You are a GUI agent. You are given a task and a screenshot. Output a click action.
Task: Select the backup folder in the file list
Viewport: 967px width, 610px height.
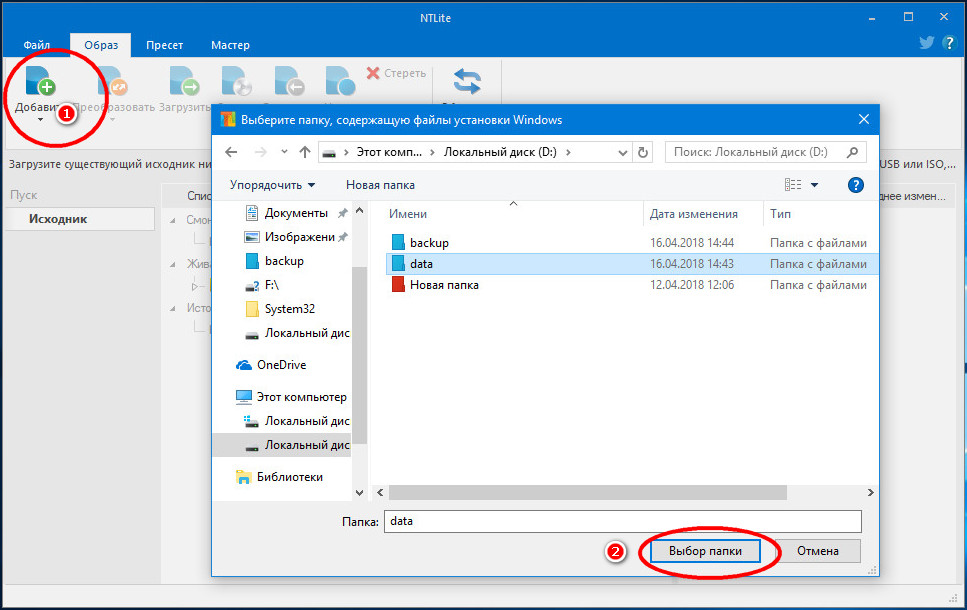click(632, 243)
